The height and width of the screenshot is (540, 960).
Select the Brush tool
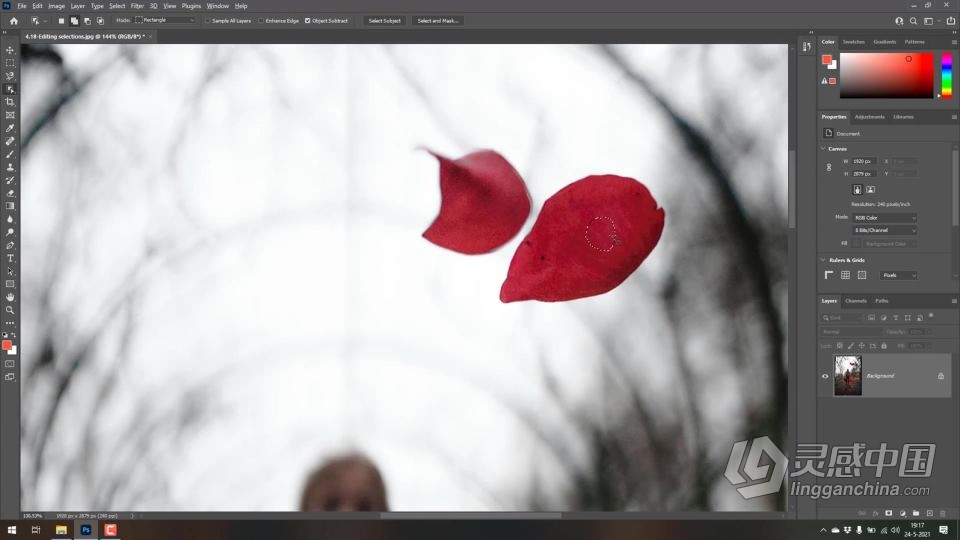10,154
